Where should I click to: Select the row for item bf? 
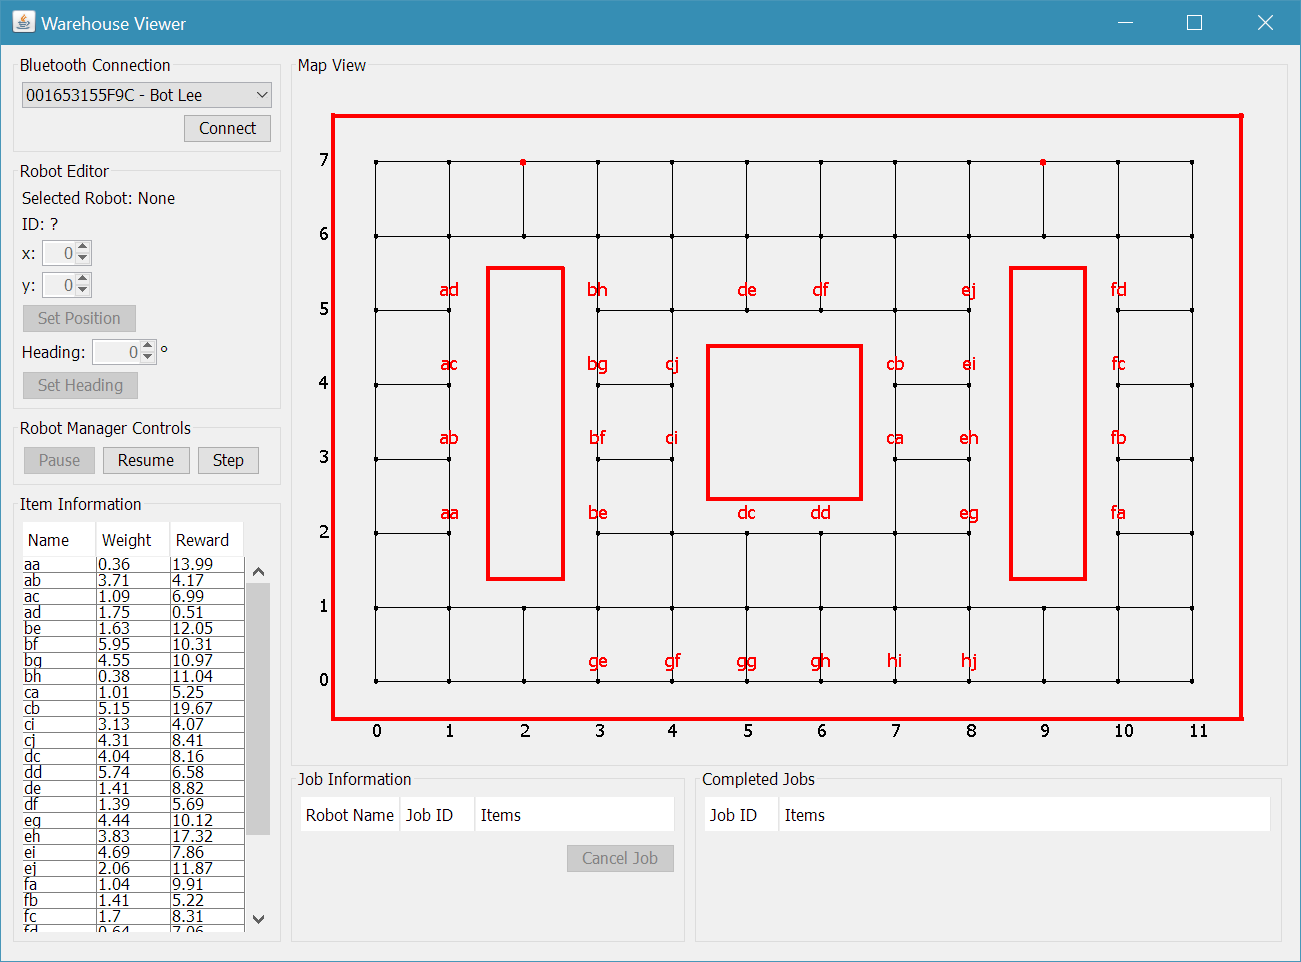coord(100,644)
